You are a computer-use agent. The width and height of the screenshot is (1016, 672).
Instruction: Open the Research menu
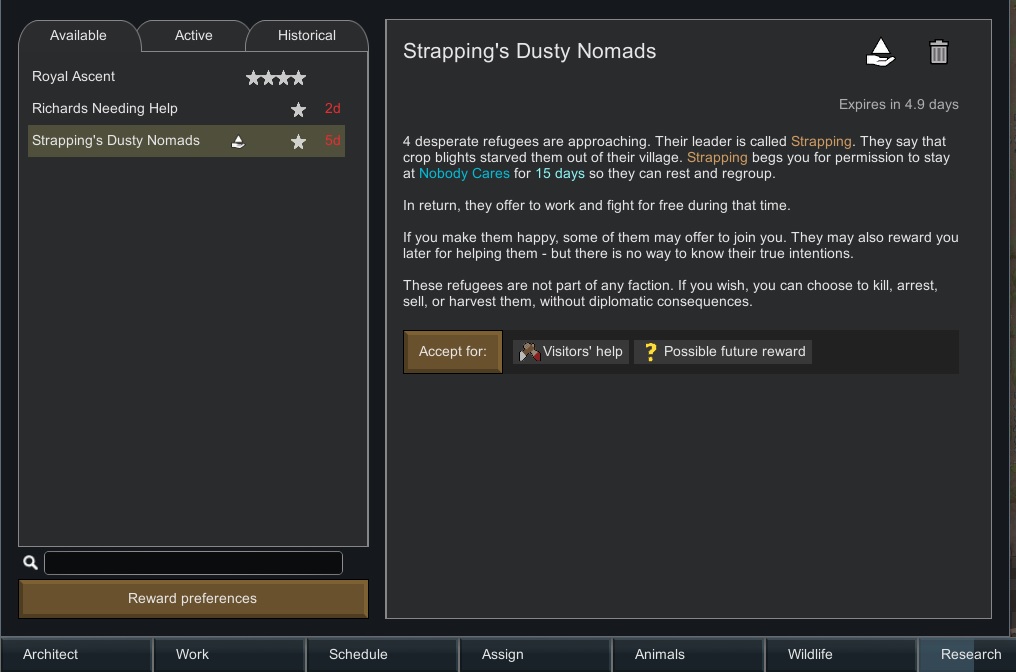970,655
